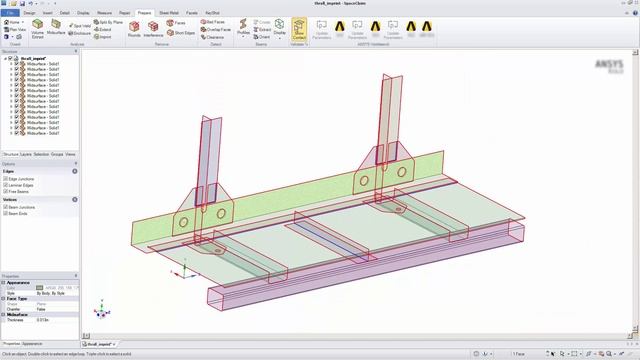
Task: Click the beam Orient tool
Action: click(x=262, y=37)
